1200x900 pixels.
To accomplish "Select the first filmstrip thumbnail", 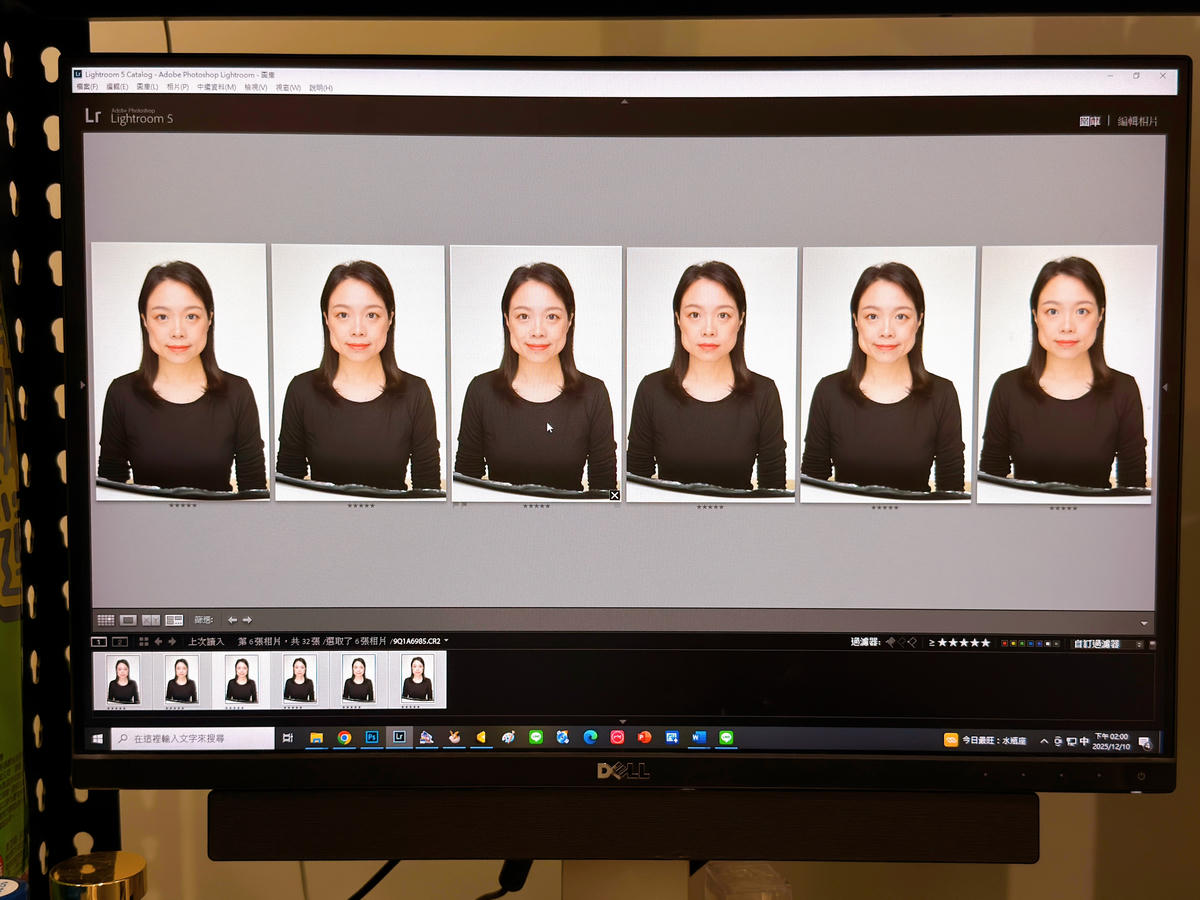I will point(123,680).
